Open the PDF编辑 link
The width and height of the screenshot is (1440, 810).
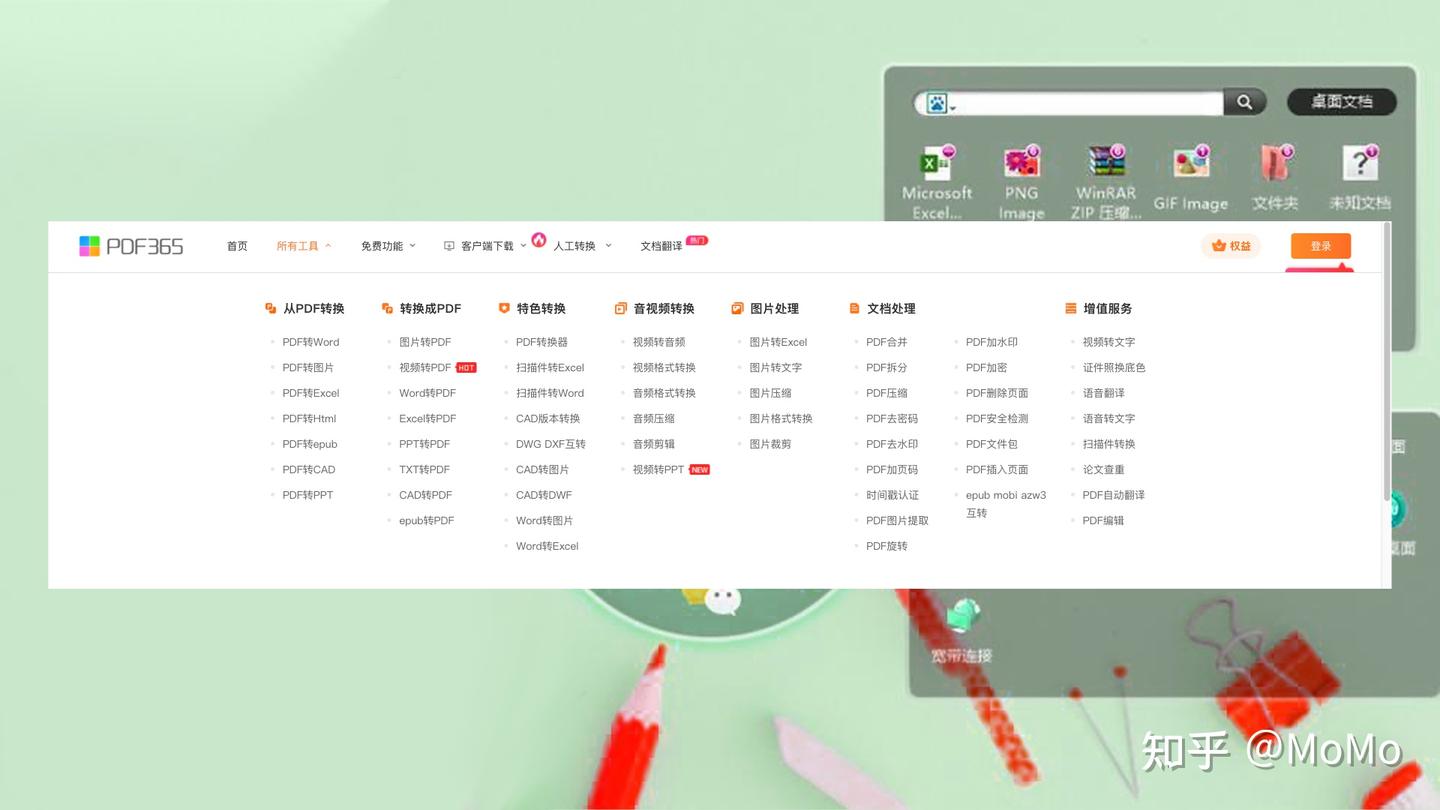(x=1104, y=521)
